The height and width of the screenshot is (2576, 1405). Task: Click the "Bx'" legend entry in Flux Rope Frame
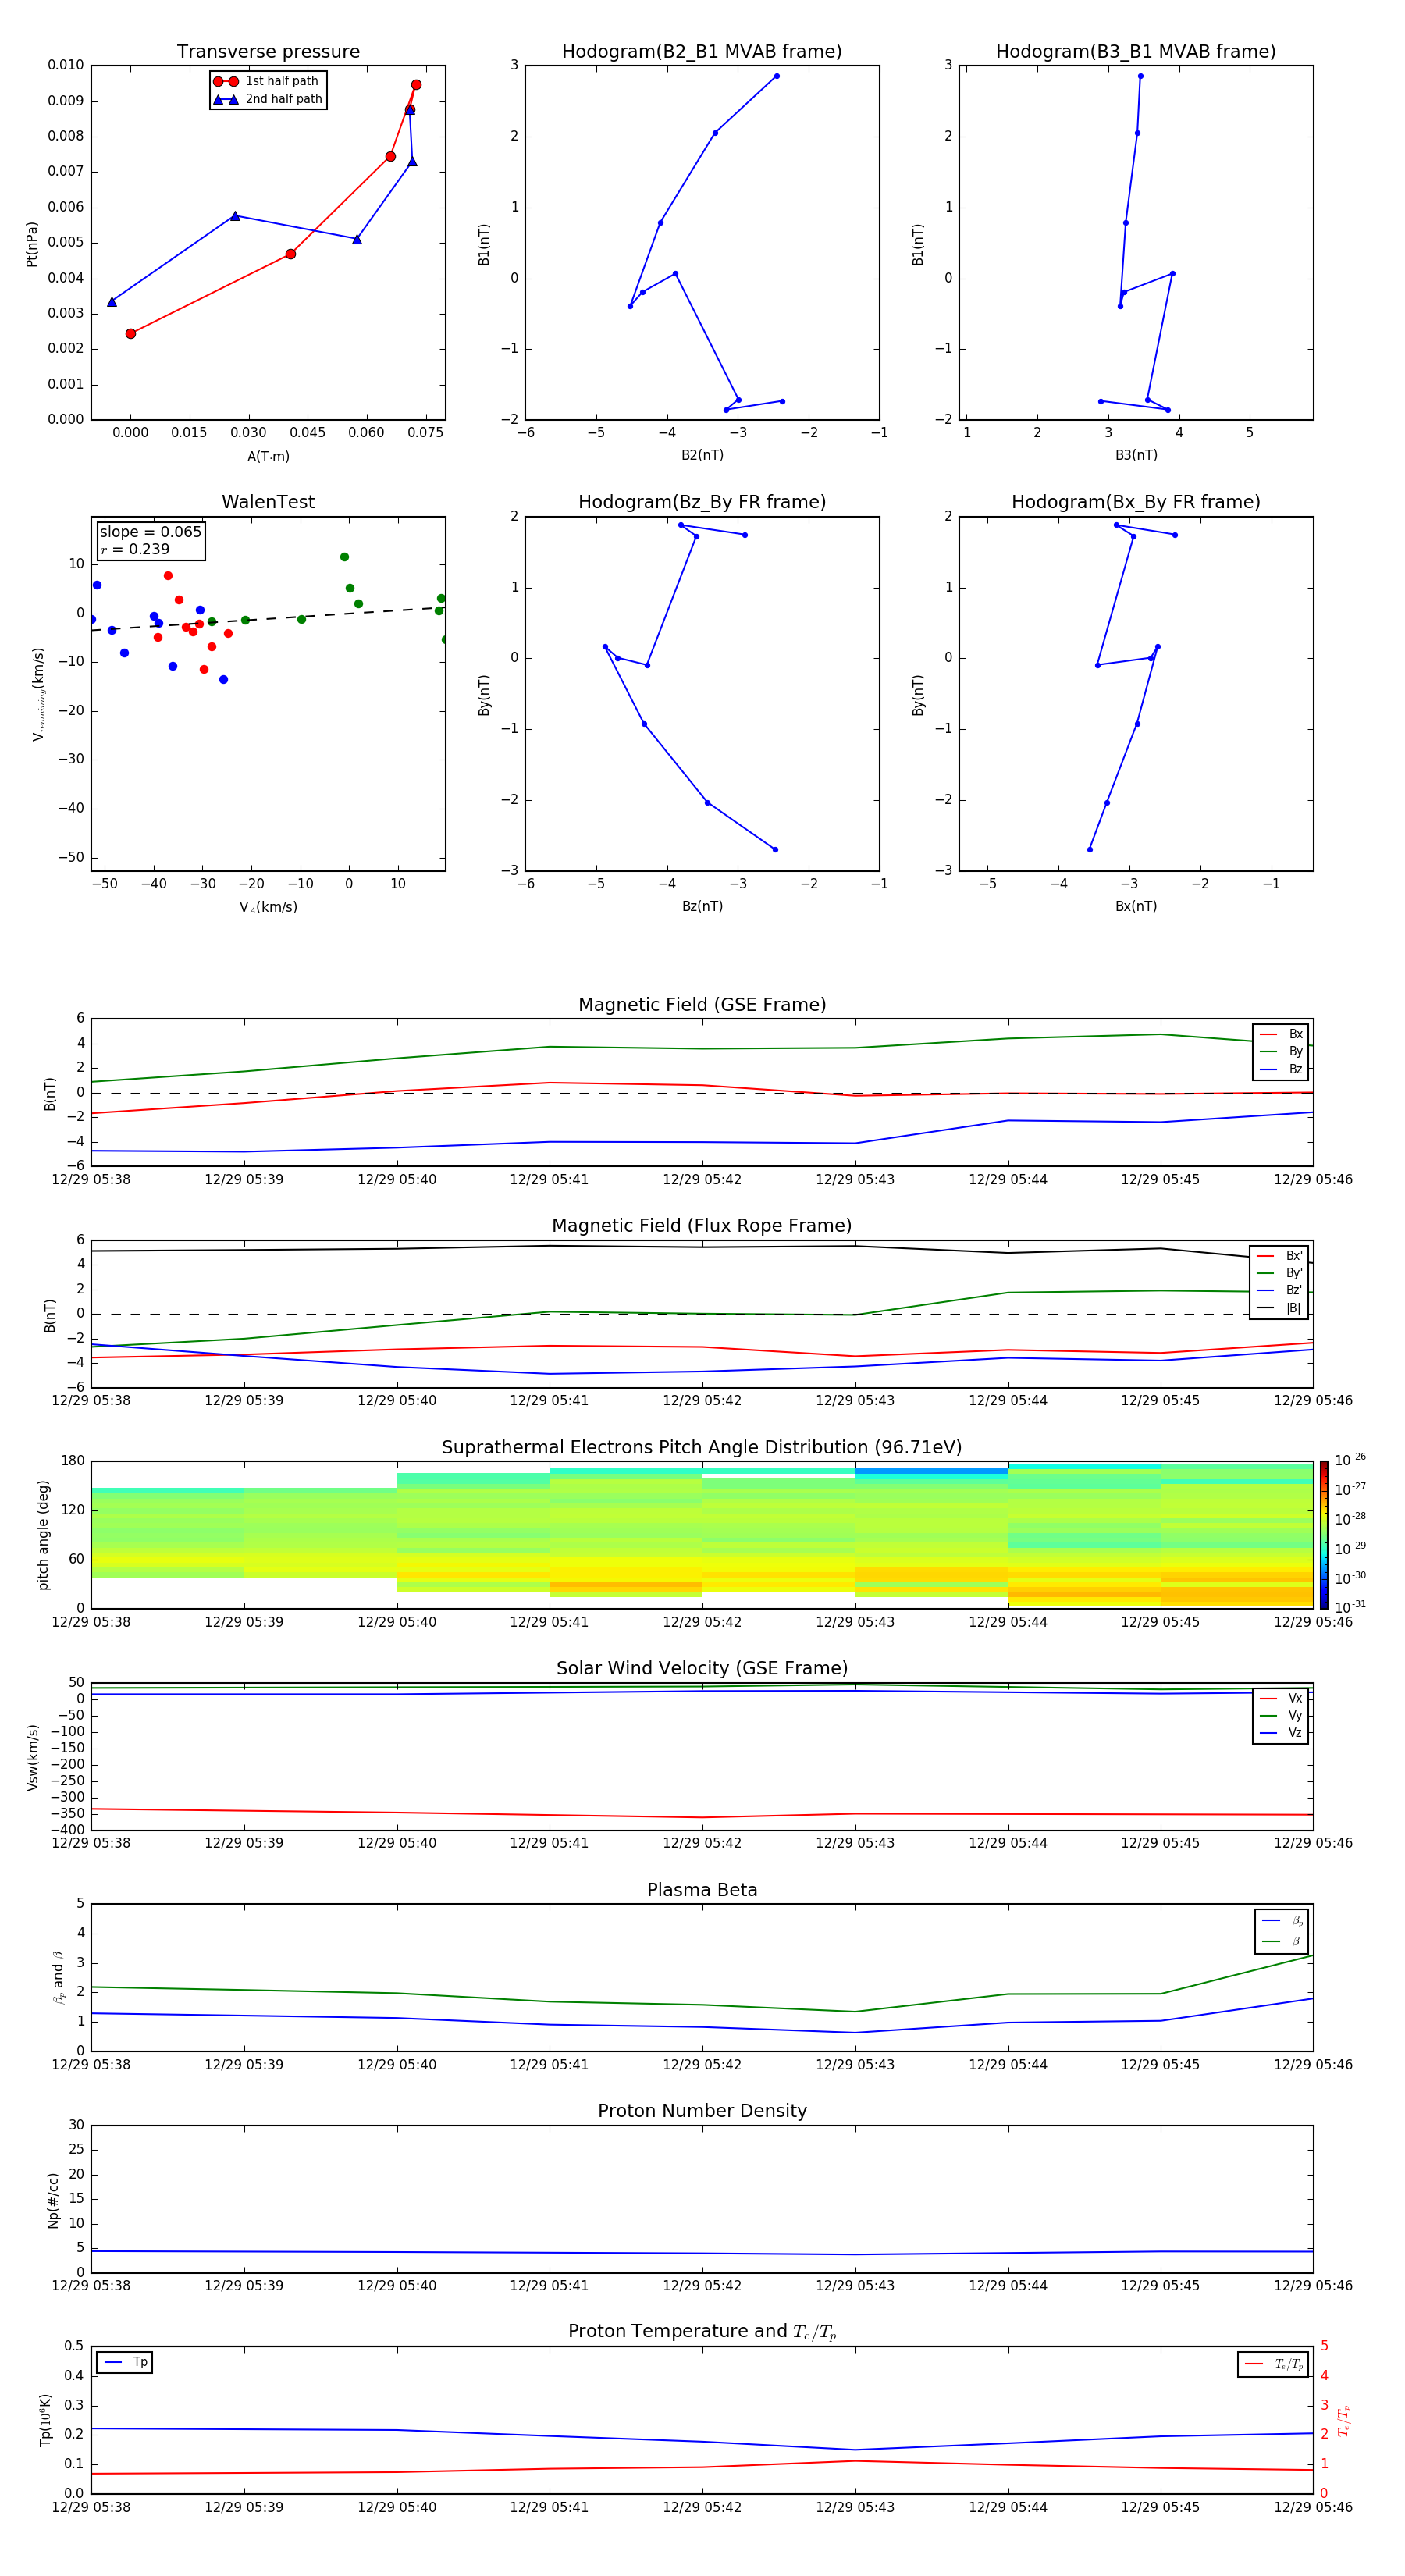(1279, 1256)
